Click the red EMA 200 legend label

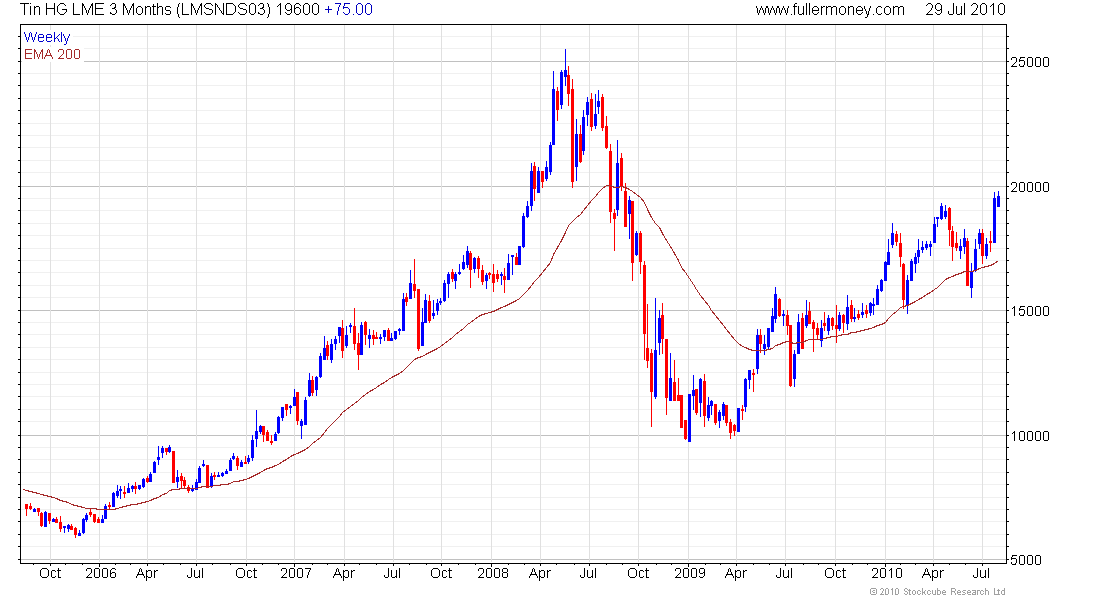pos(52,54)
